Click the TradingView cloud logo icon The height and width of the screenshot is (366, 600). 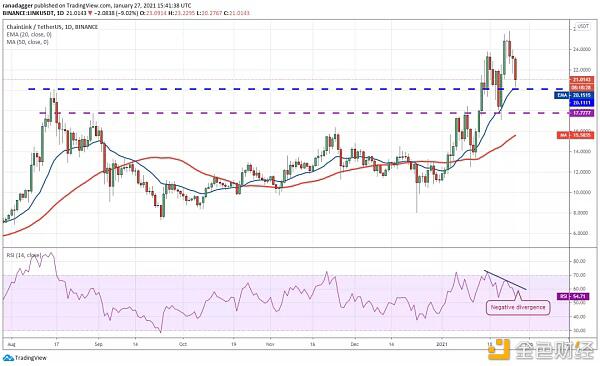(x=7, y=358)
